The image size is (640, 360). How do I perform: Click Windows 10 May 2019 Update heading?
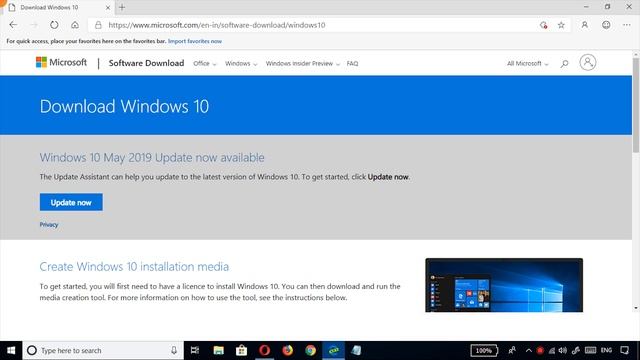(x=152, y=158)
